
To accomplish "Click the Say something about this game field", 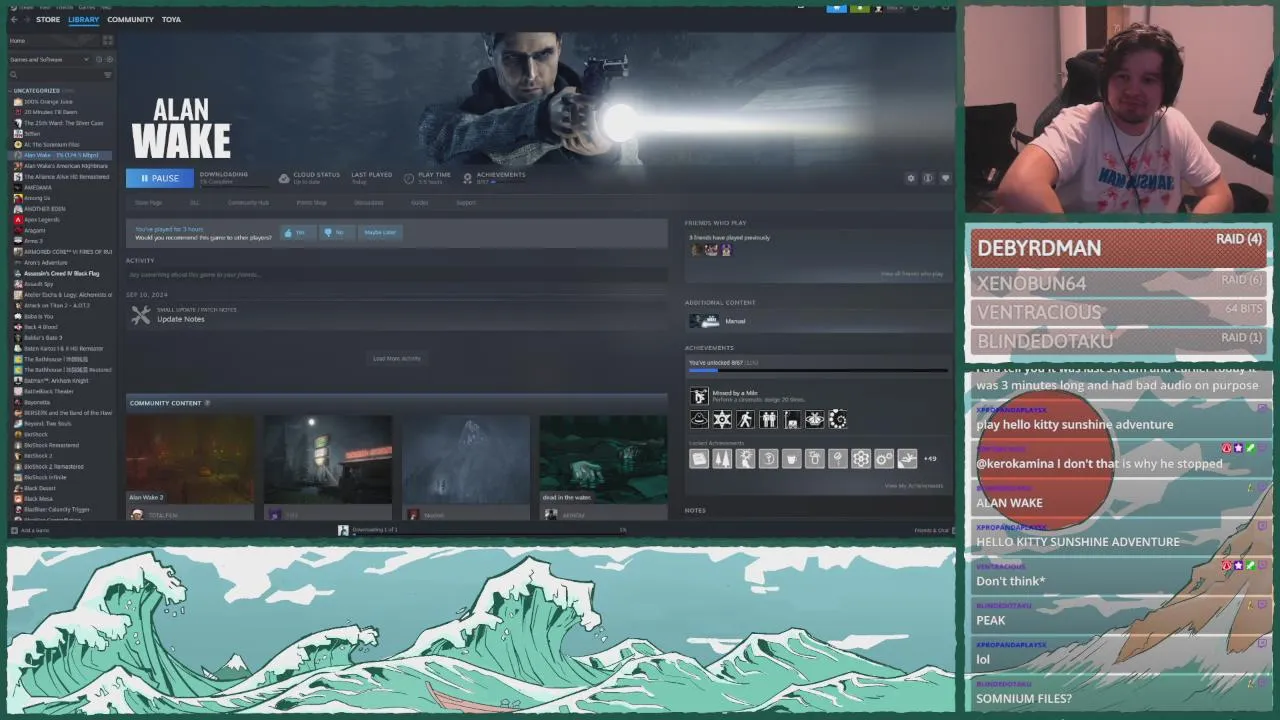I will 396,274.
